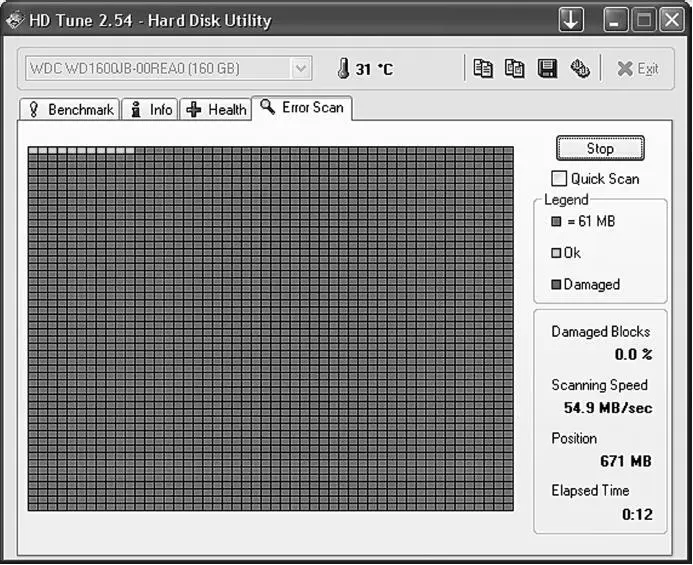Click the Damaged legend color swatch

tap(556, 285)
